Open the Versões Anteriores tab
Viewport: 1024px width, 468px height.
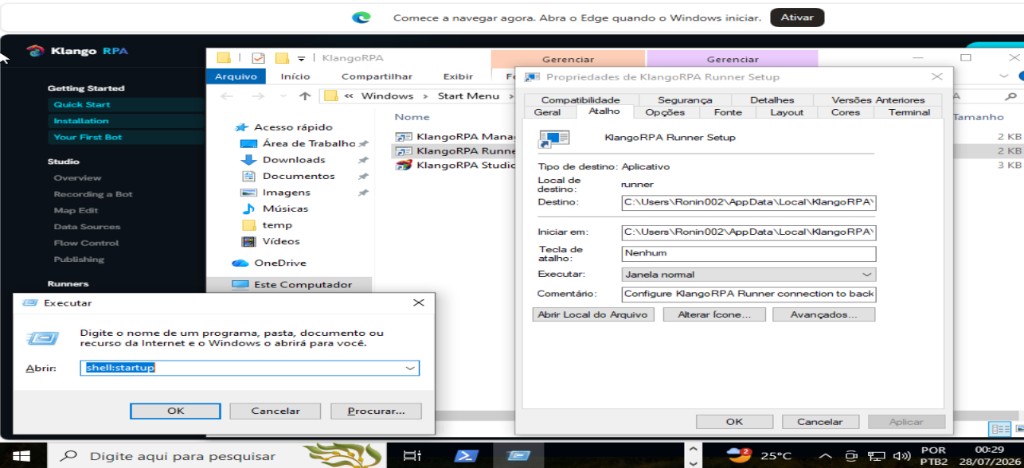coord(878,100)
